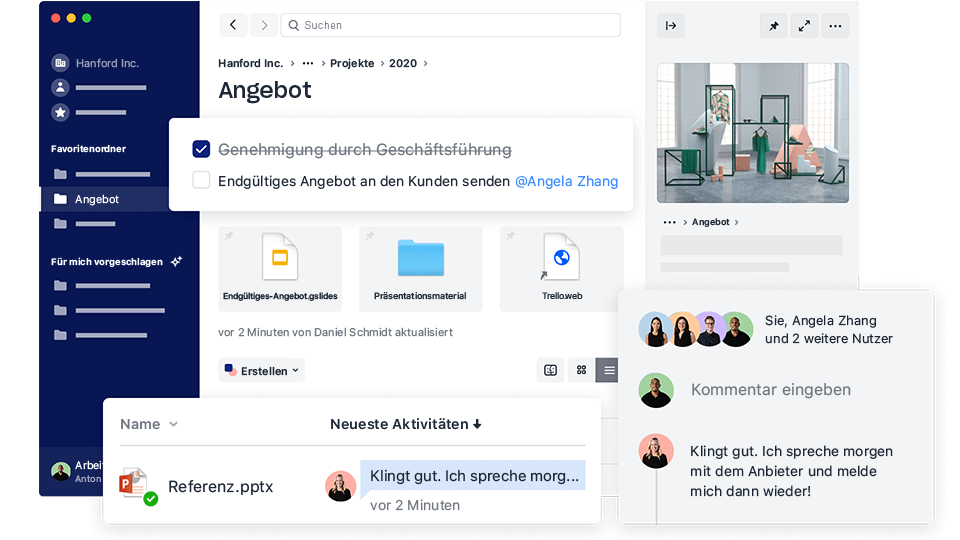The width and height of the screenshot is (960, 540).
Task: Expand the Name column sort chevron
Action: [x=174, y=424]
